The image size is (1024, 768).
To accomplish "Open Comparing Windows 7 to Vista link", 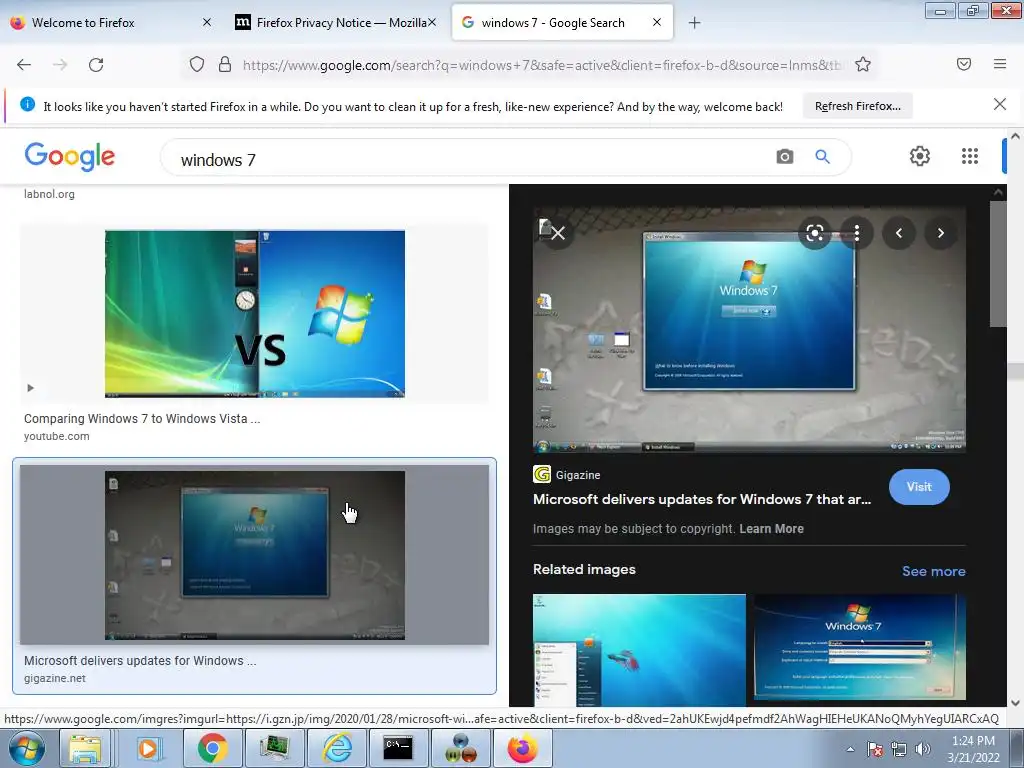I will click(x=142, y=419).
